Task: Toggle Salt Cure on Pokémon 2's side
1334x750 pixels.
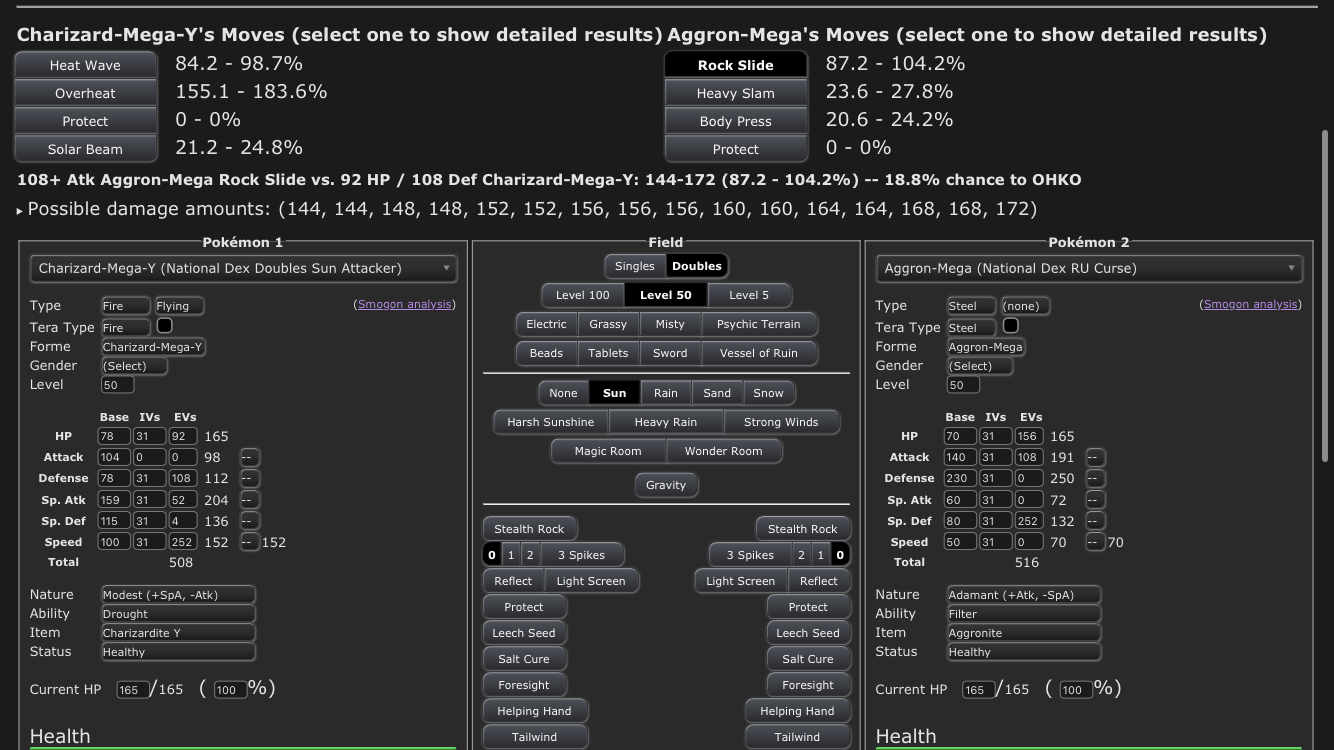Action: [x=808, y=659]
